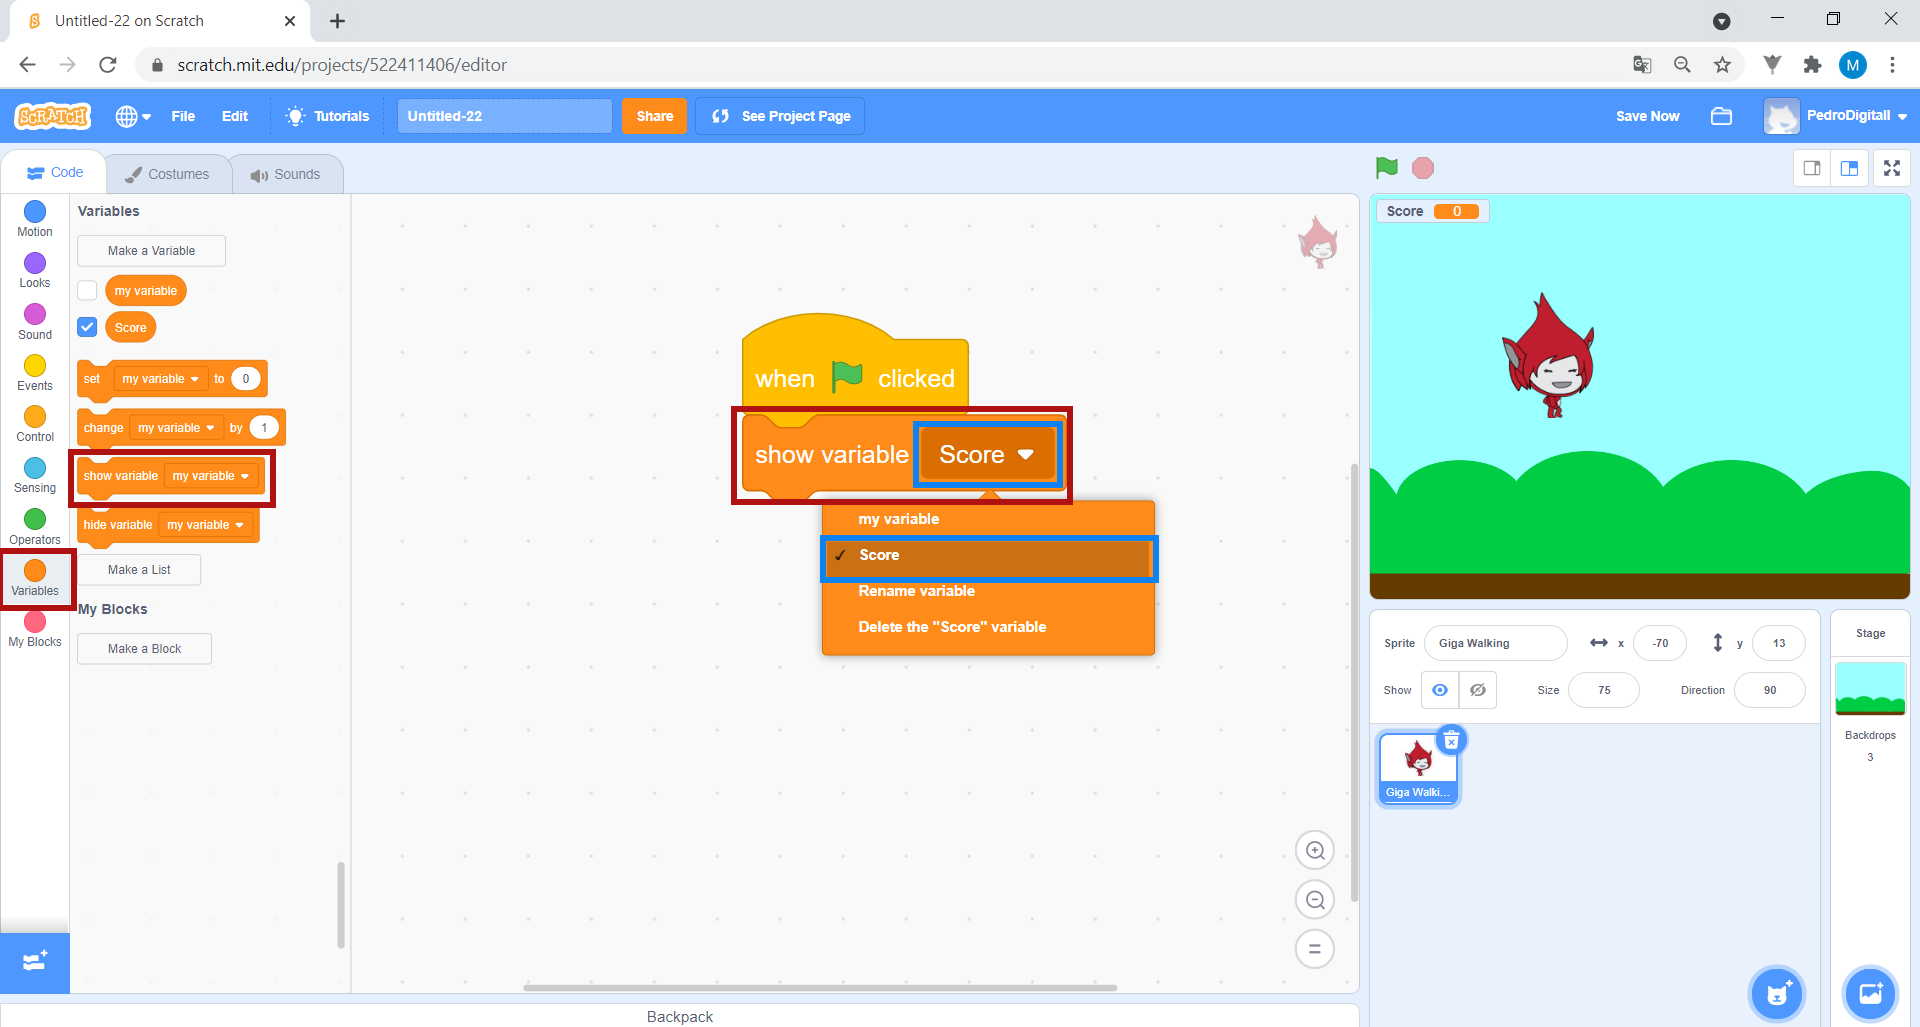Screen dimensions: 1920x1027
Task: Click the red stop sign button
Action: 1423,168
